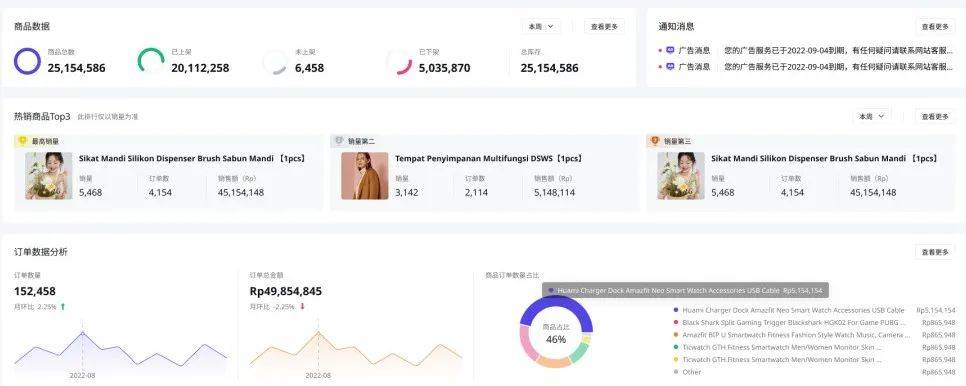Open the 本周 dropdown in 商品数据
This screenshot has height=386, width=966.
[542, 26]
